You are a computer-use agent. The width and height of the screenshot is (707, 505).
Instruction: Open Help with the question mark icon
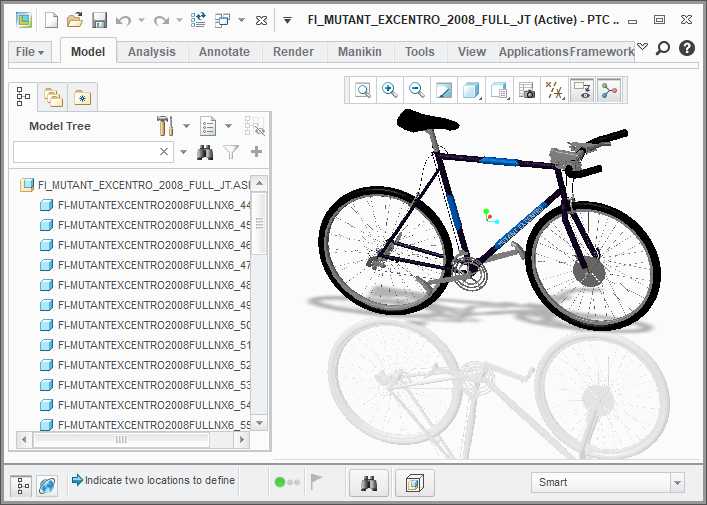[687, 48]
